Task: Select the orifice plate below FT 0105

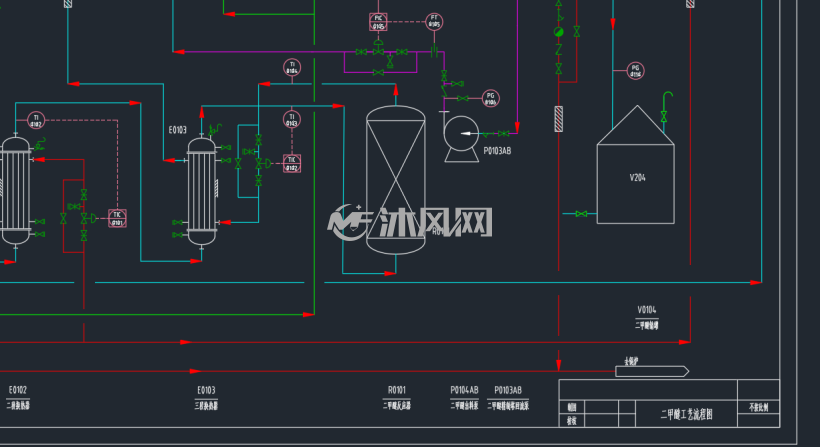Action: (x=434, y=51)
